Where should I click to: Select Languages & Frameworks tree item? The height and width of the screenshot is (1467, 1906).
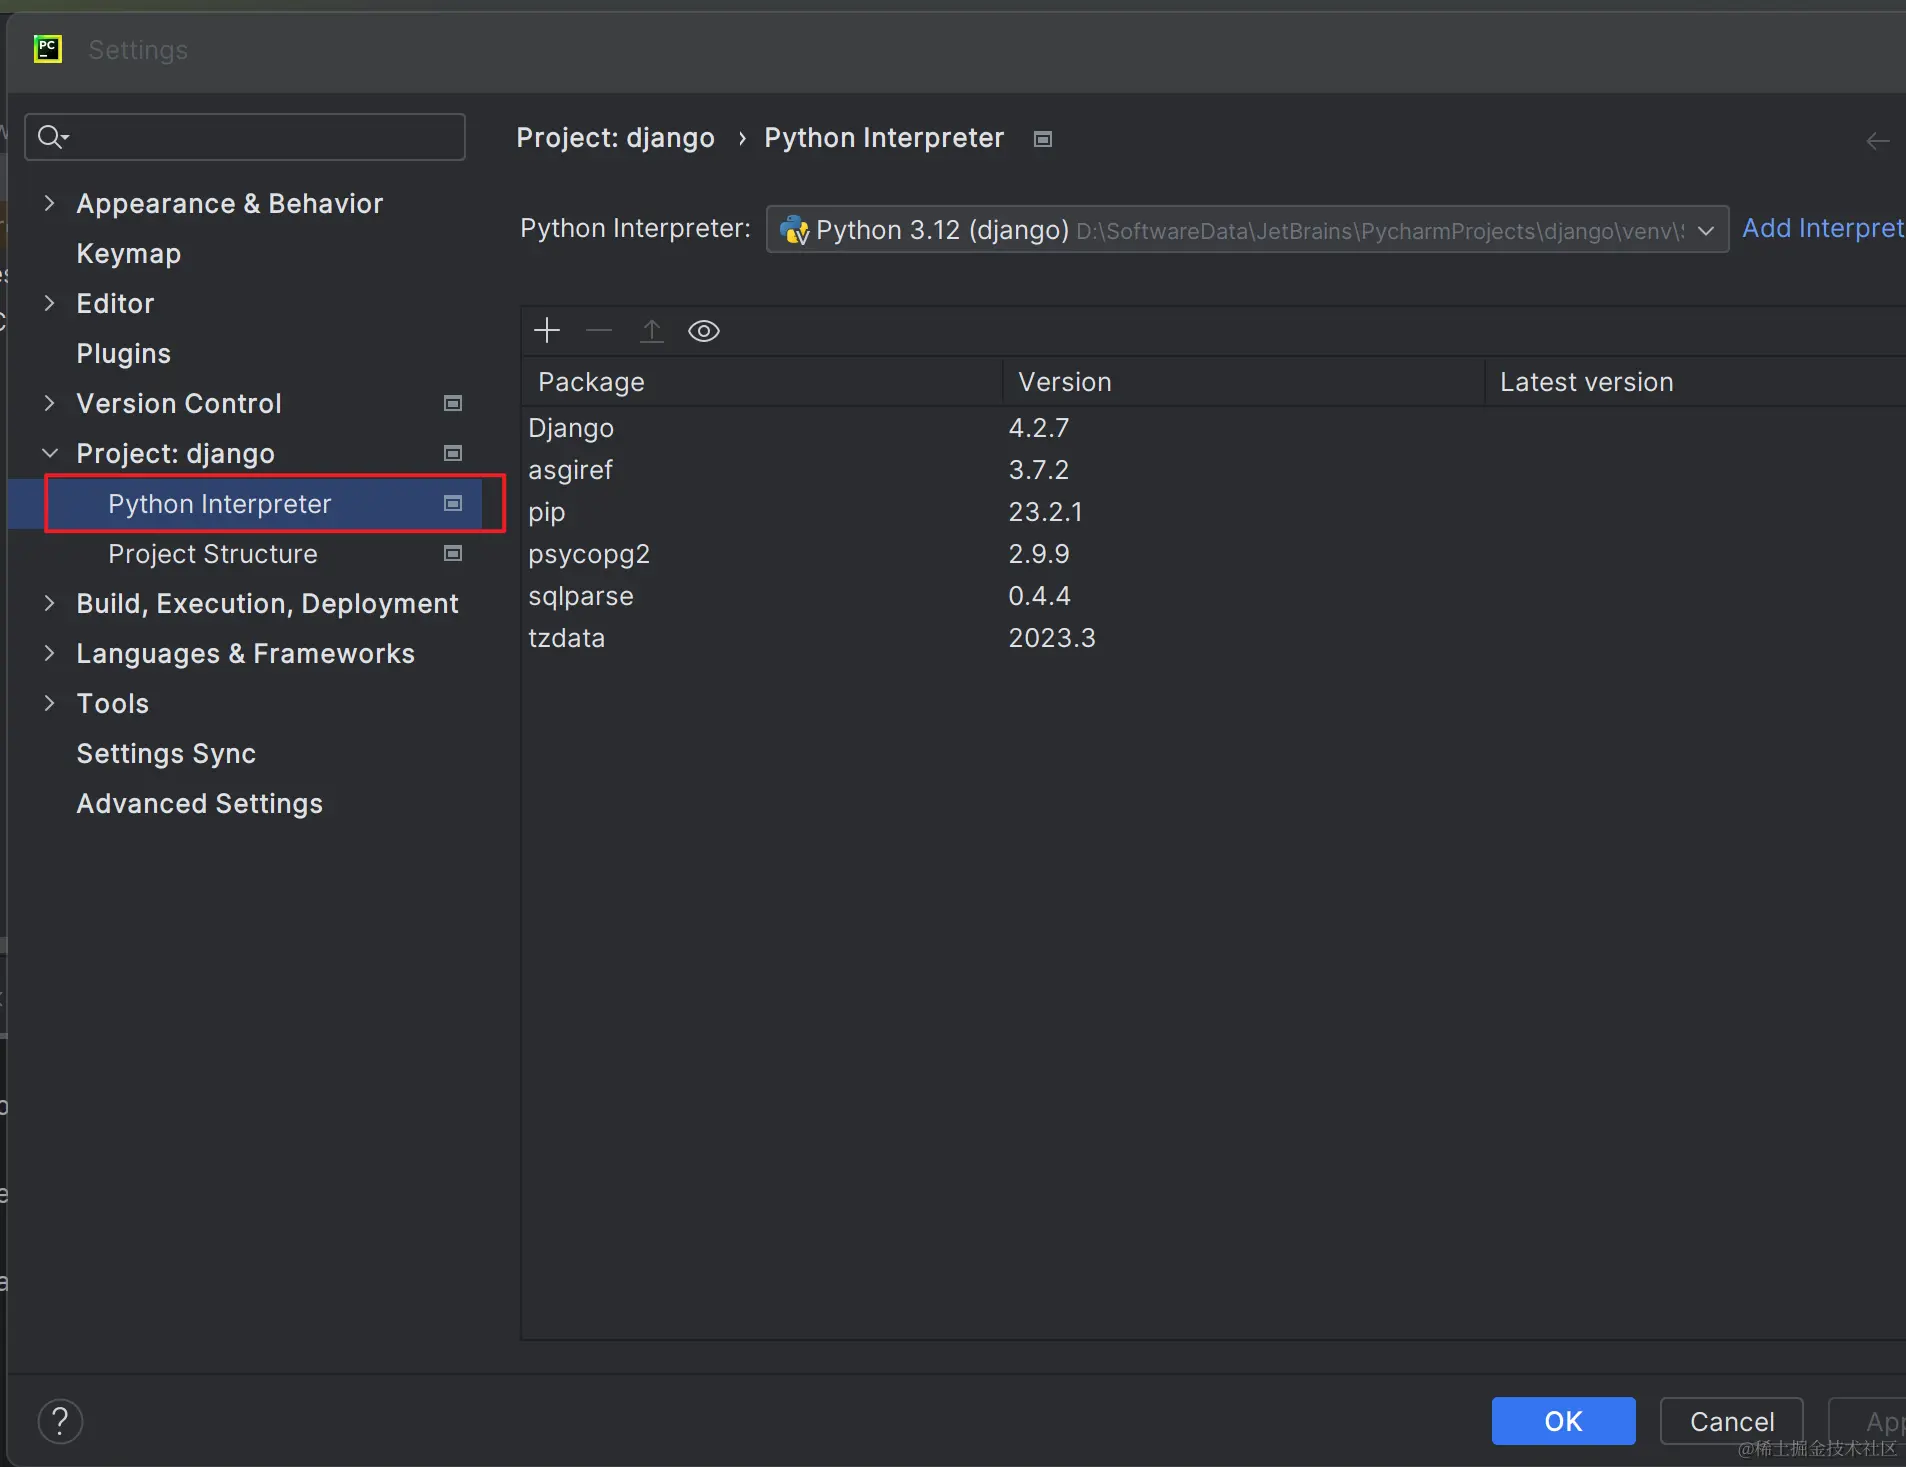pyautogui.click(x=245, y=654)
